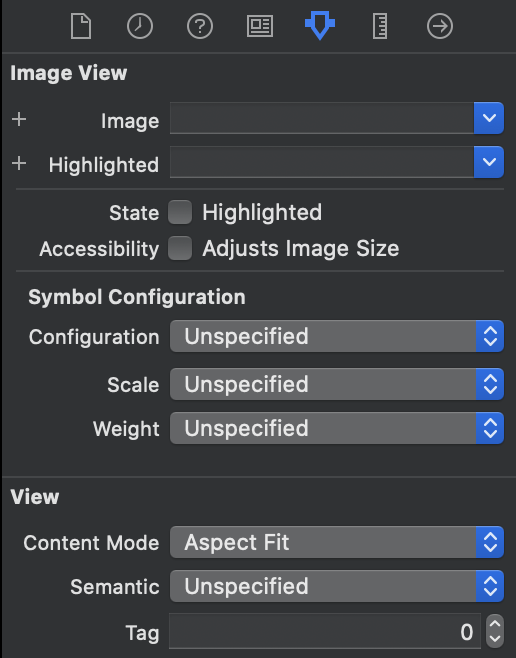
Task: Show the Connections inspector arrow icon
Action: click(440, 26)
